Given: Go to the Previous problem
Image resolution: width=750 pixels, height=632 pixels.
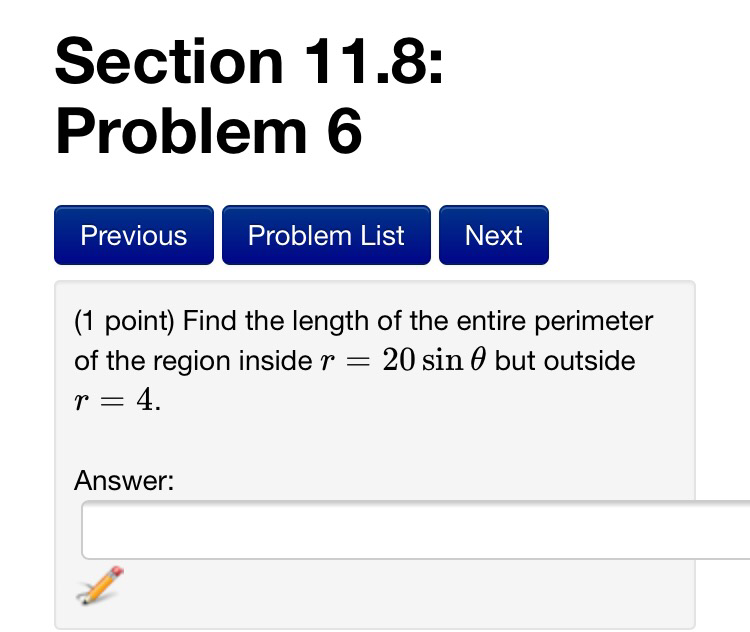Looking at the screenshot, I should pos(134,235).
